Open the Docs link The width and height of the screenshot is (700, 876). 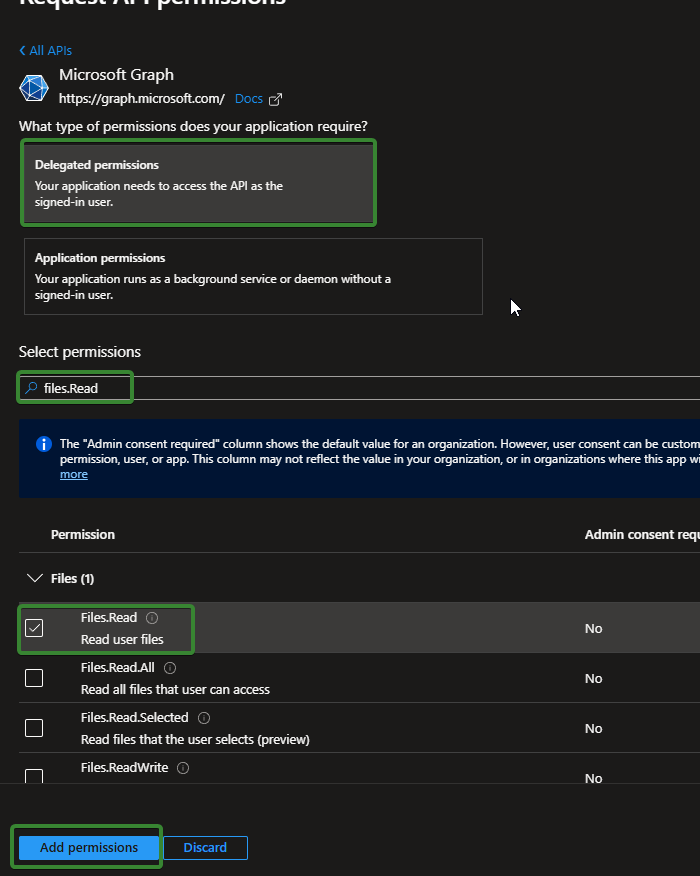tap(248, 99)
